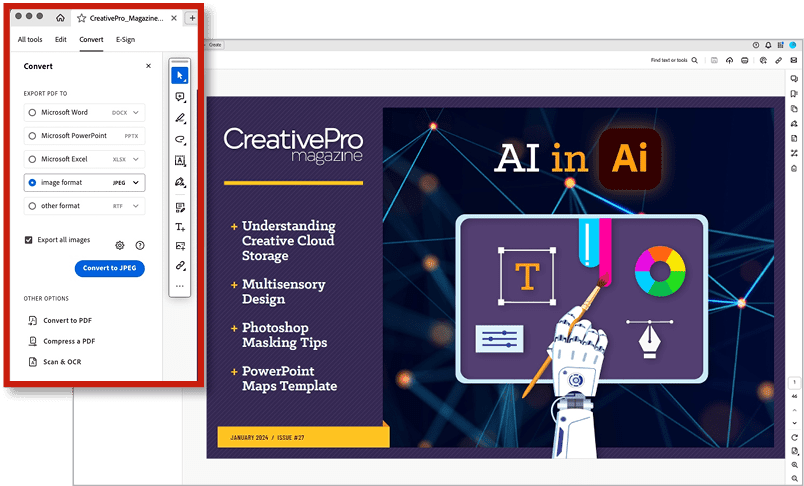The image size is (804, 486).
Task: Select the highlighter pen tool
Action: (179, 118)
